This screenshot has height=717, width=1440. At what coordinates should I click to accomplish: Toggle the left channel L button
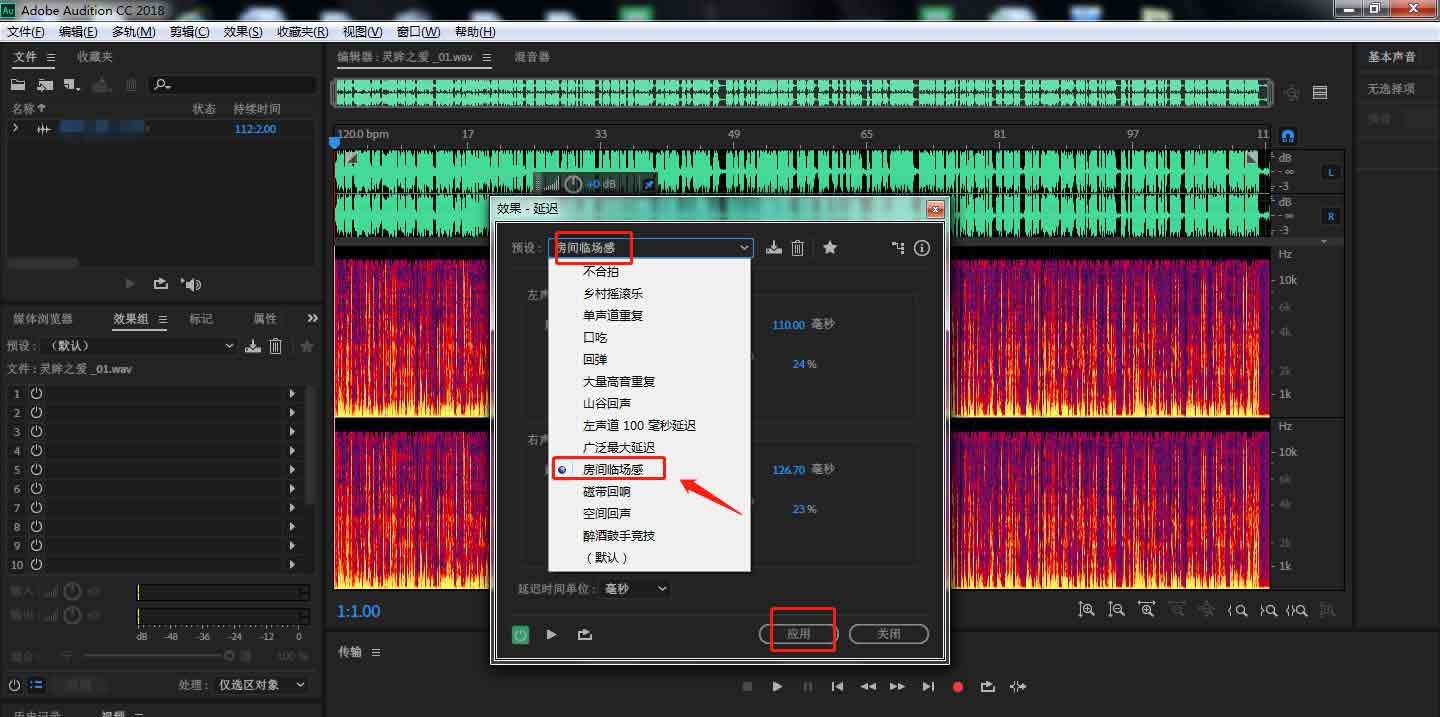[1330, 172]
